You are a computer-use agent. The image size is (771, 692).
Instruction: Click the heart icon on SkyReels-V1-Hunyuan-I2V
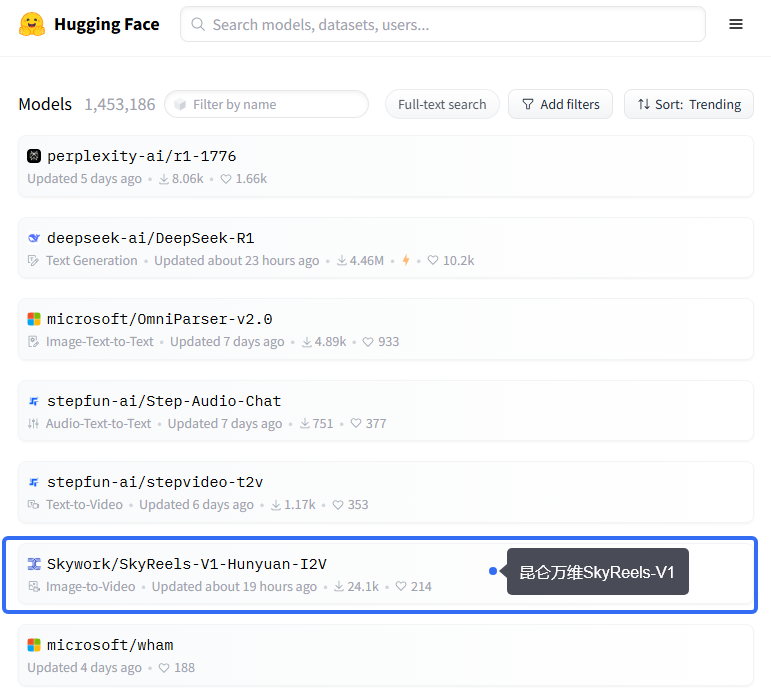coord(401,586)
